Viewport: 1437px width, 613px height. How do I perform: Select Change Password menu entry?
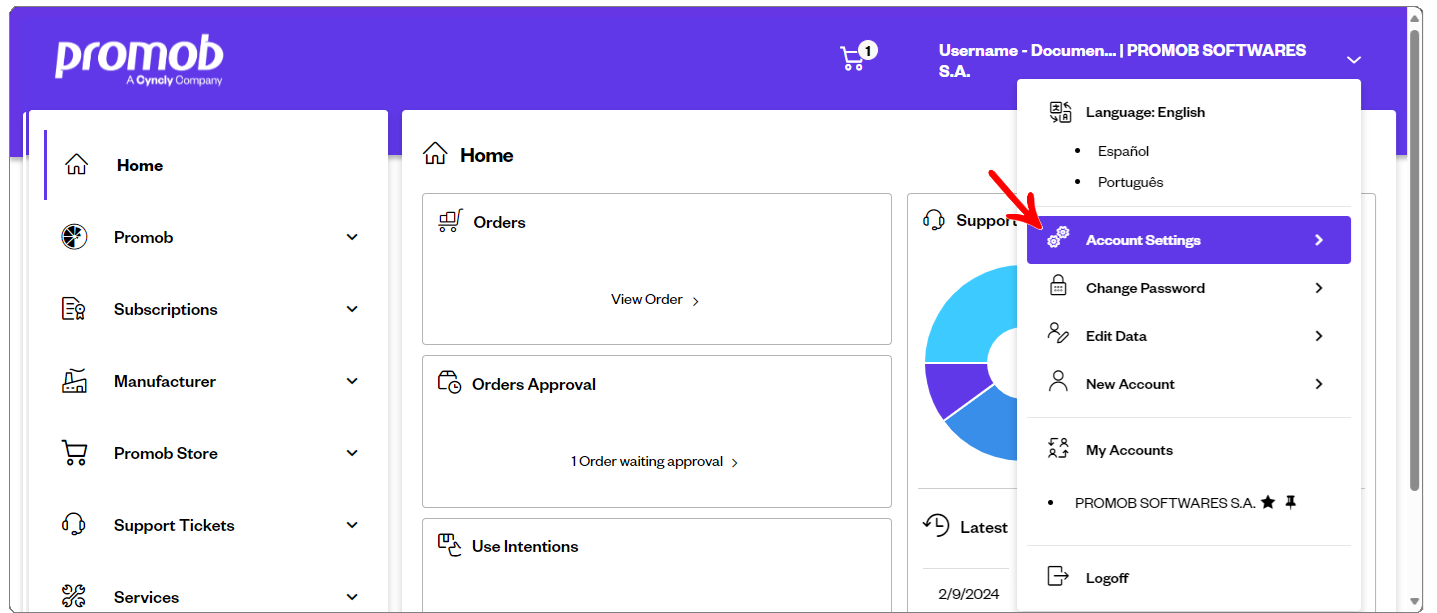[x=1189, y=288]
